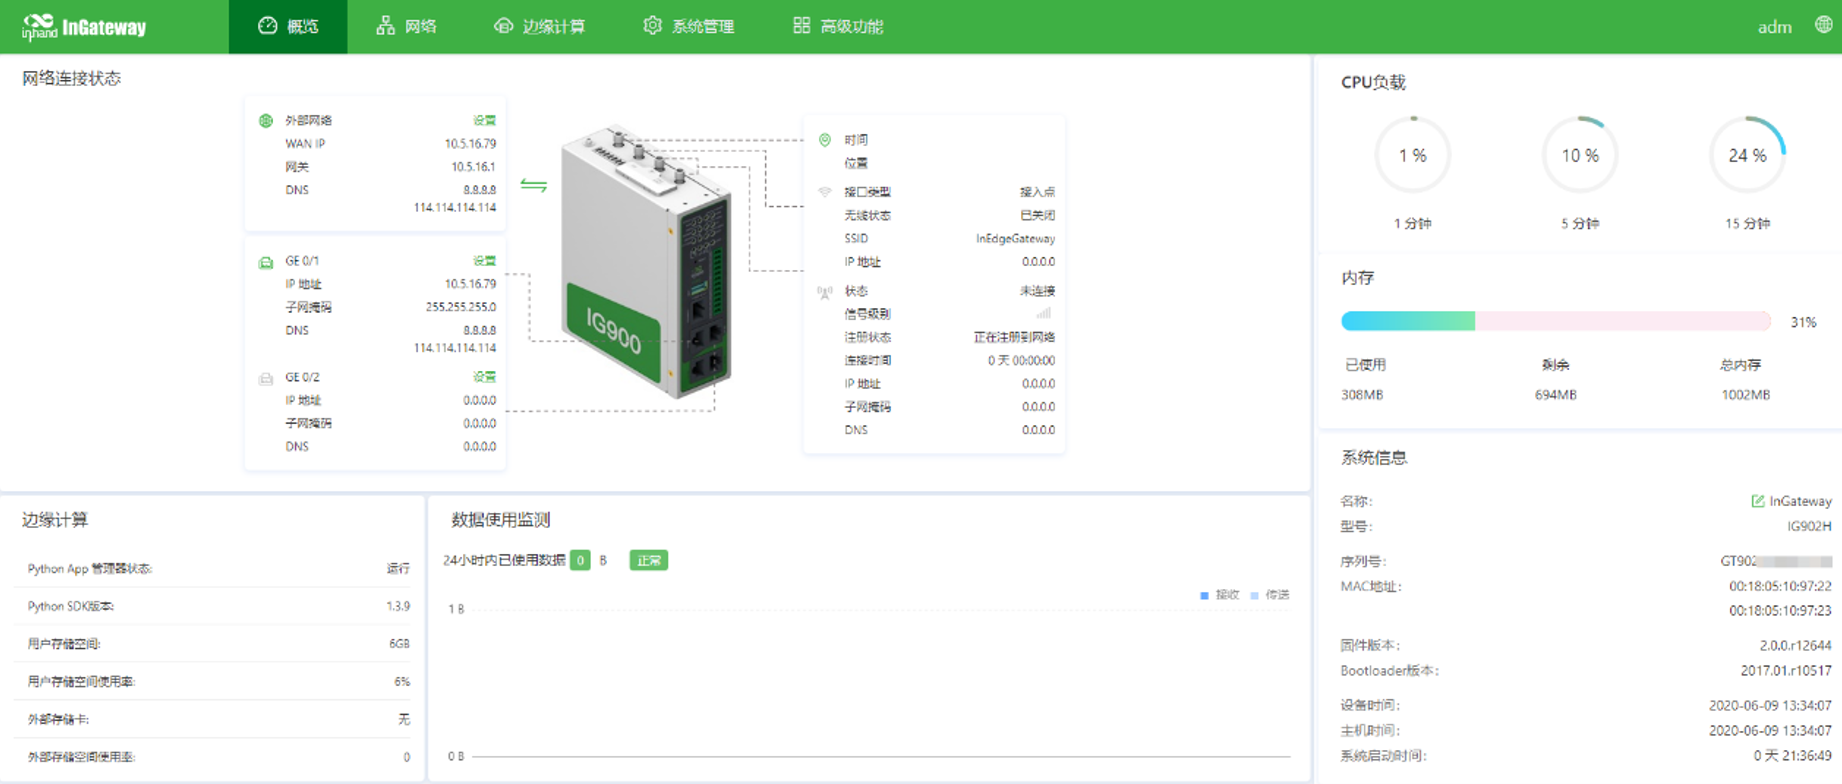Open the 高级功能 advanced features menu
Viewport: 1842px width, 784px height.
point(837,27)
